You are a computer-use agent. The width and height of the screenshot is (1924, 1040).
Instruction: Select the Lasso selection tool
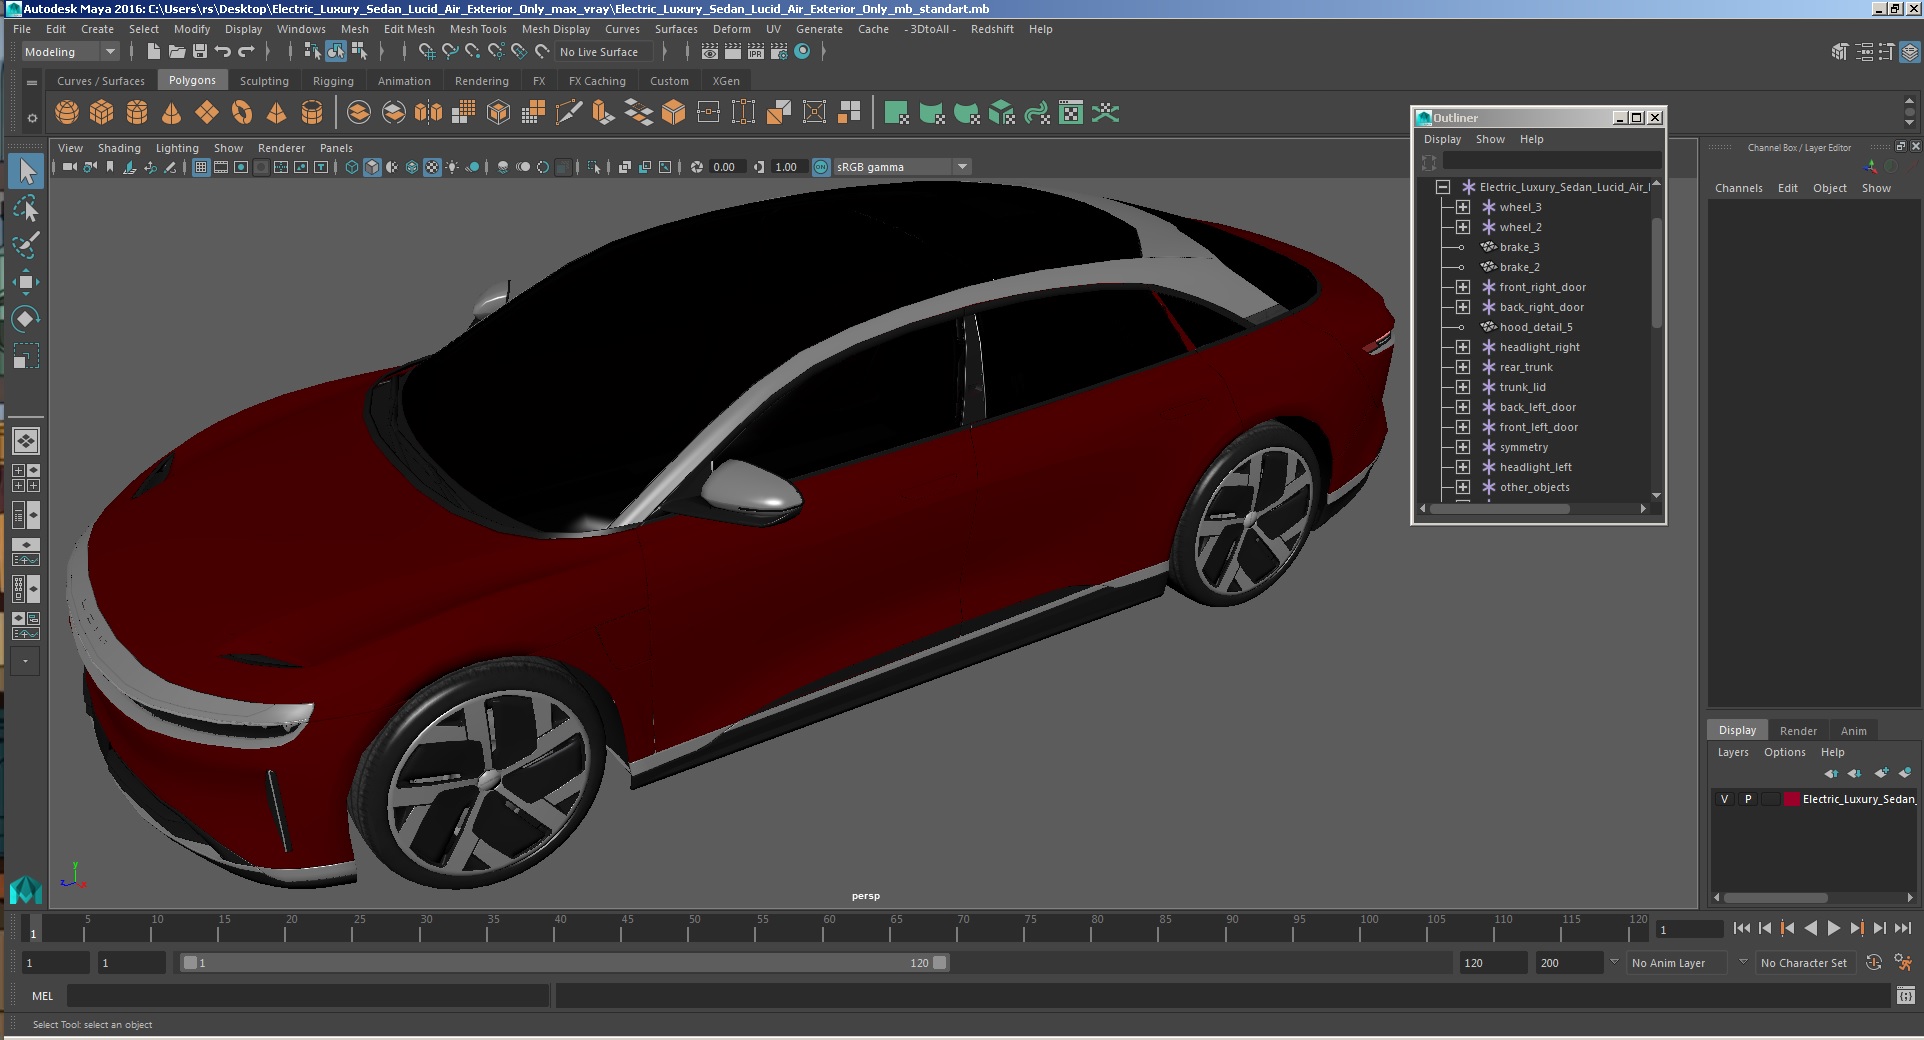tap(26, 208)
